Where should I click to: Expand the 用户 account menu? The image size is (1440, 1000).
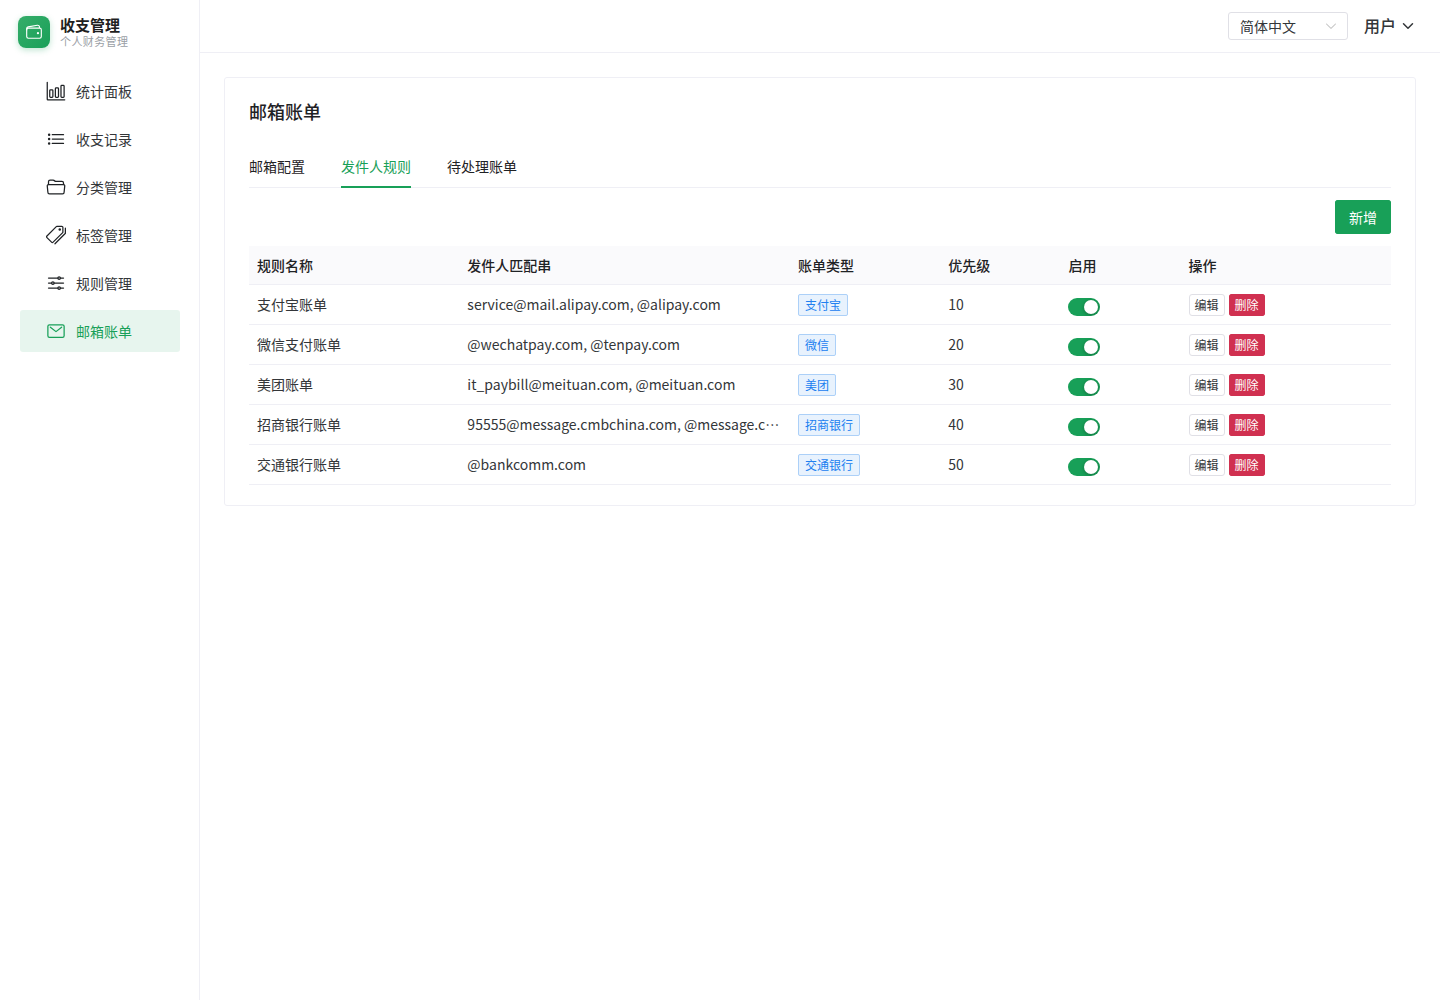1389,26
